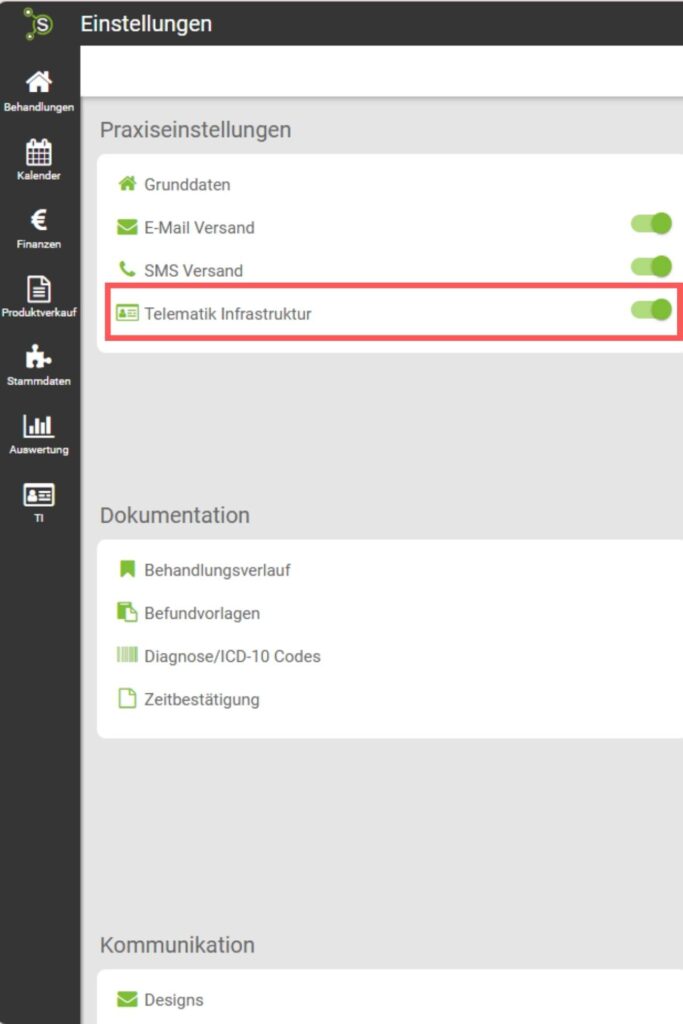Open the E-Mail Versand settings entry
Image resolution: width=683 pixels, height=1024 pixels.
click(x=199, y=228)
